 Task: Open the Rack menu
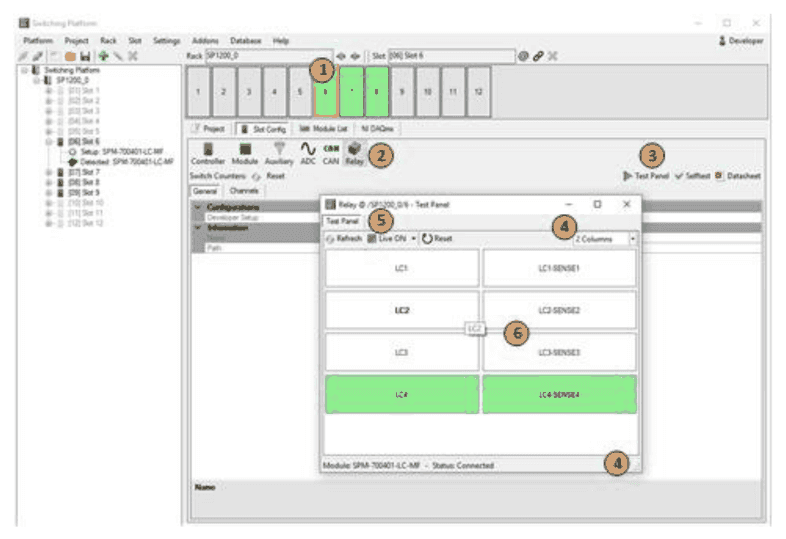[108, 41]
